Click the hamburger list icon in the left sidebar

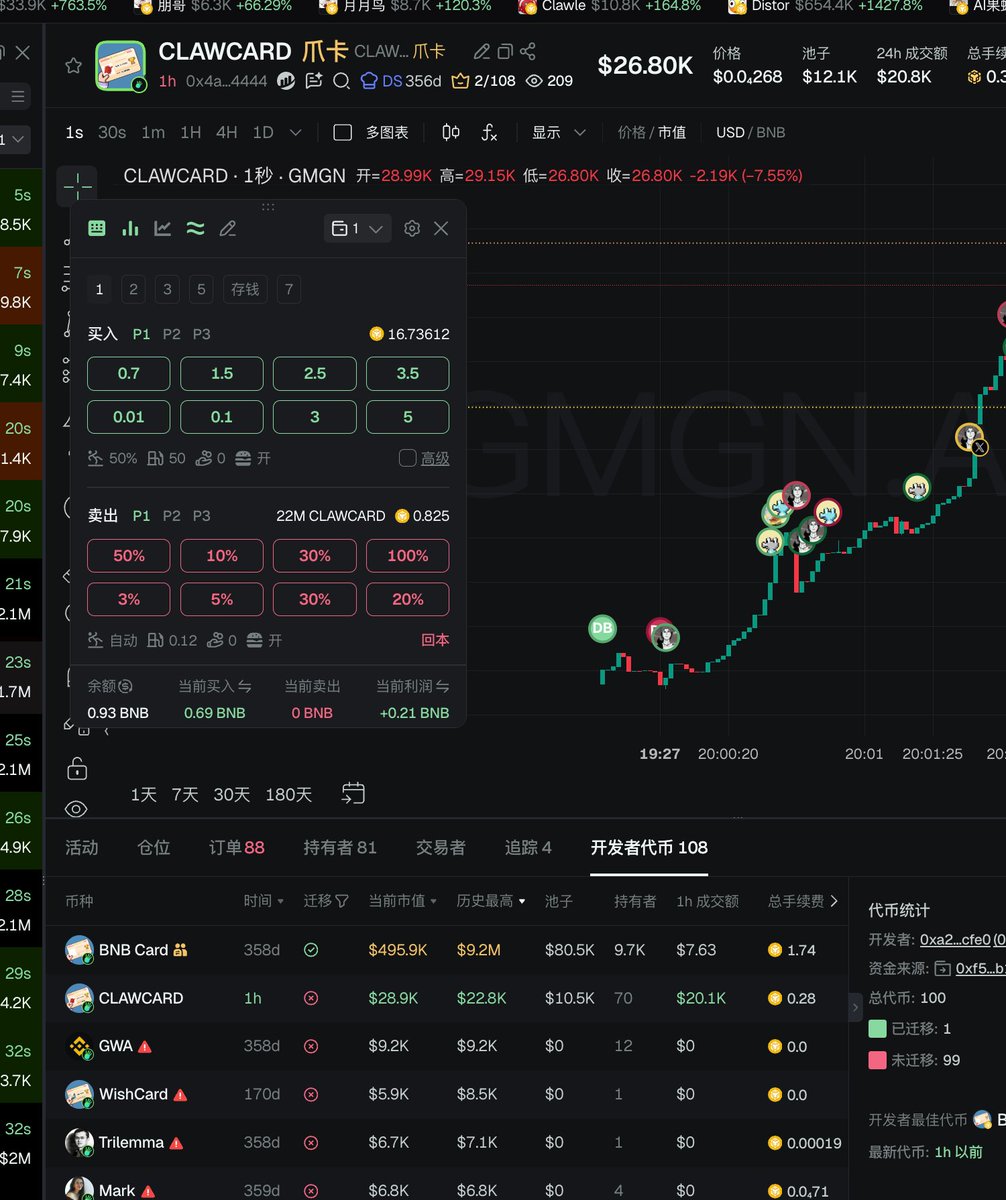(17, 96)
